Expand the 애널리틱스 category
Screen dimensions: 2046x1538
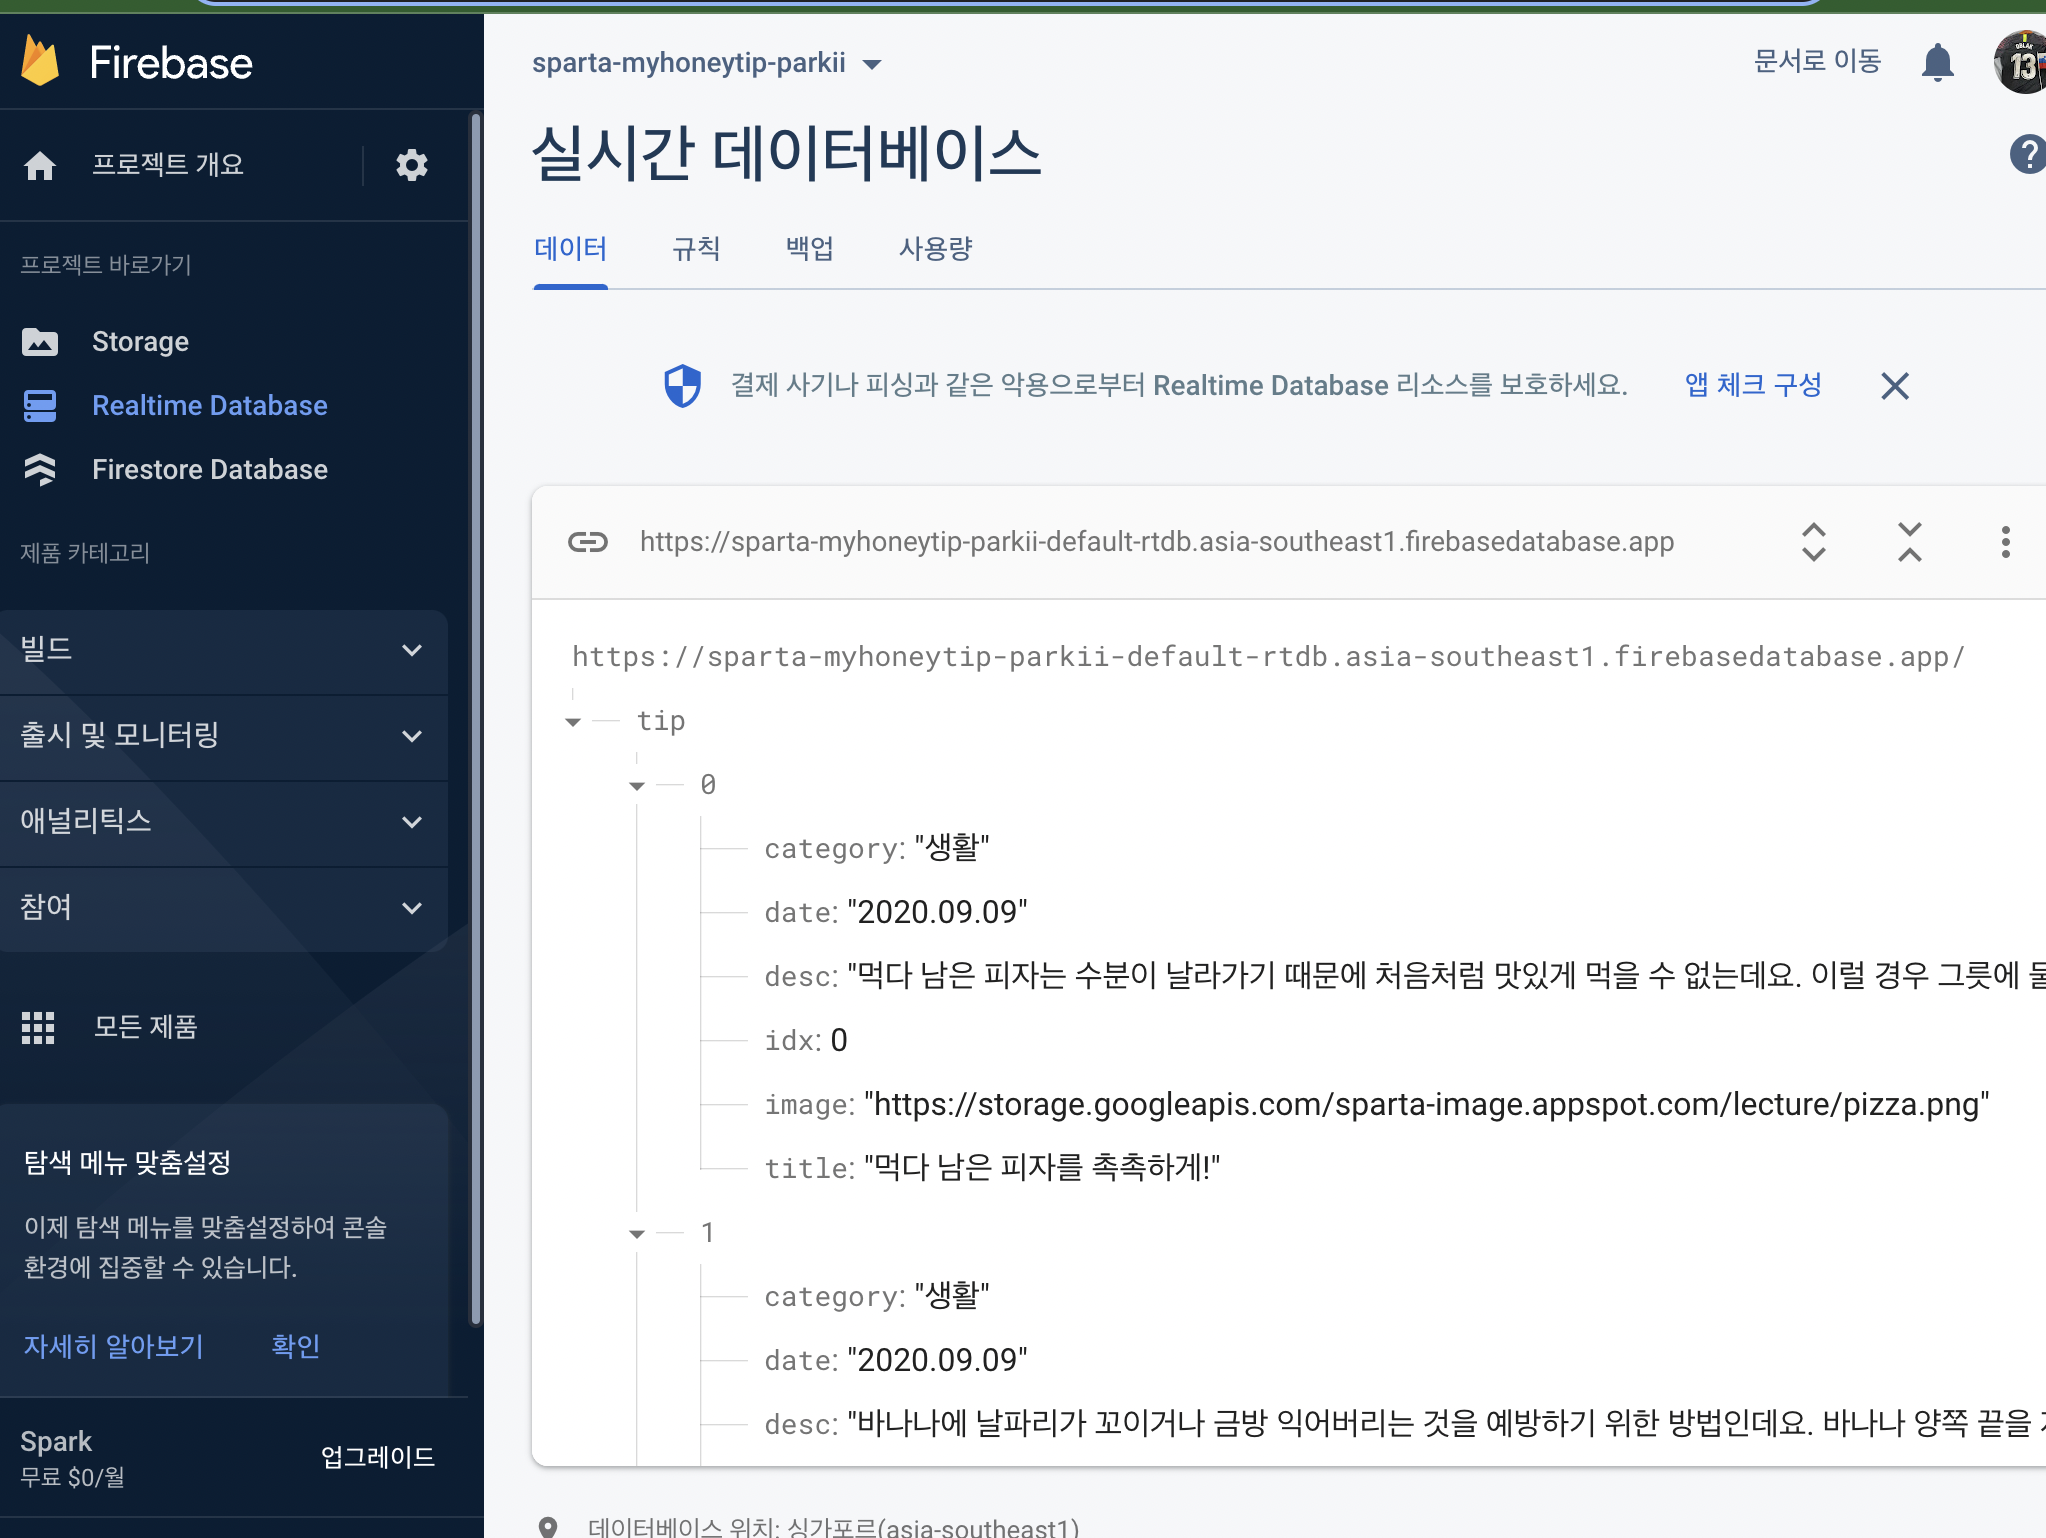click(224, 822)
